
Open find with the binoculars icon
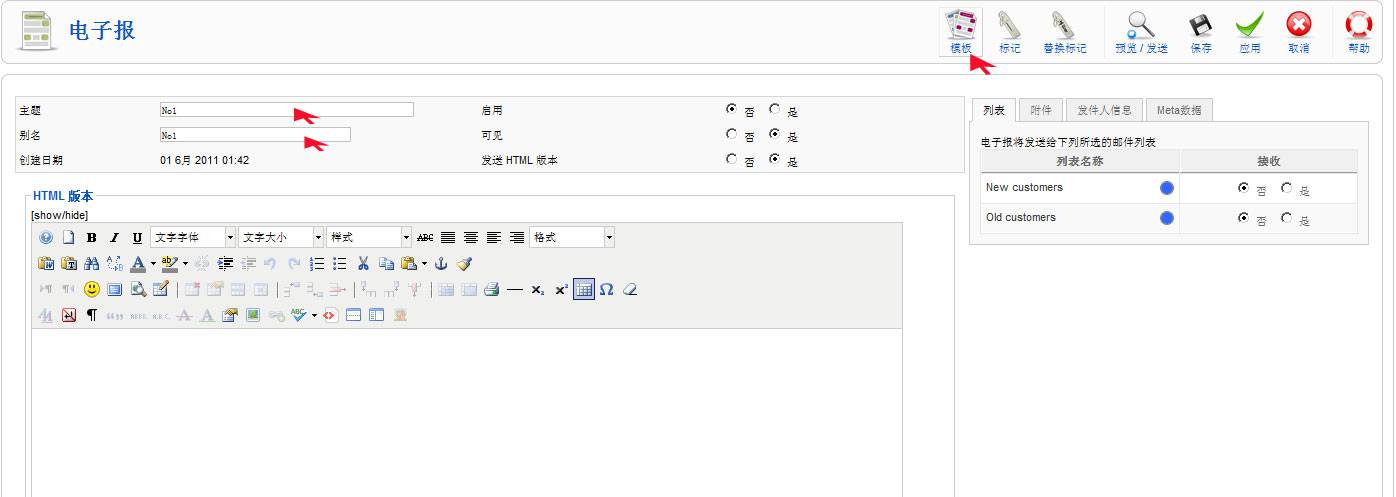(x=92, y=264)
